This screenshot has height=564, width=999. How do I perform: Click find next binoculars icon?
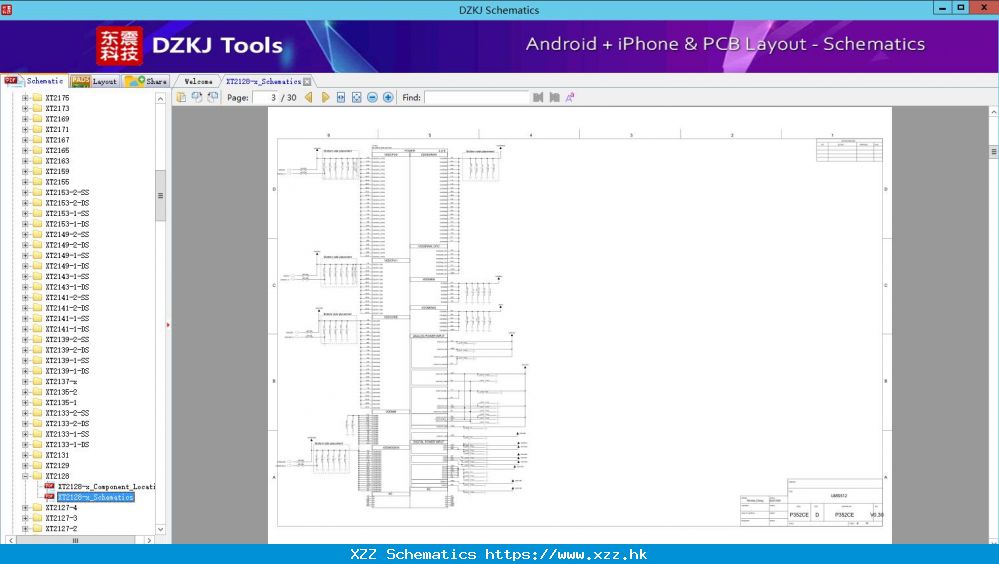(x=554, y=98)
